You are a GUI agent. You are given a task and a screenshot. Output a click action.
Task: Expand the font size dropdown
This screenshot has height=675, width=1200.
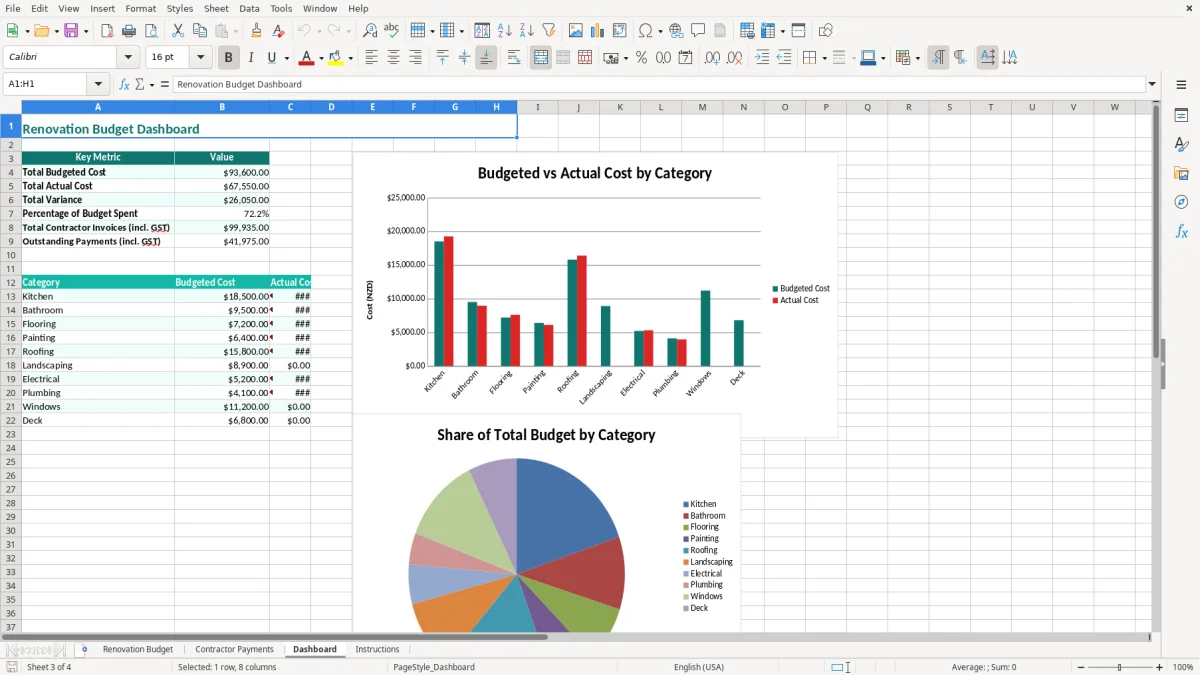click(x=200, y=58)
